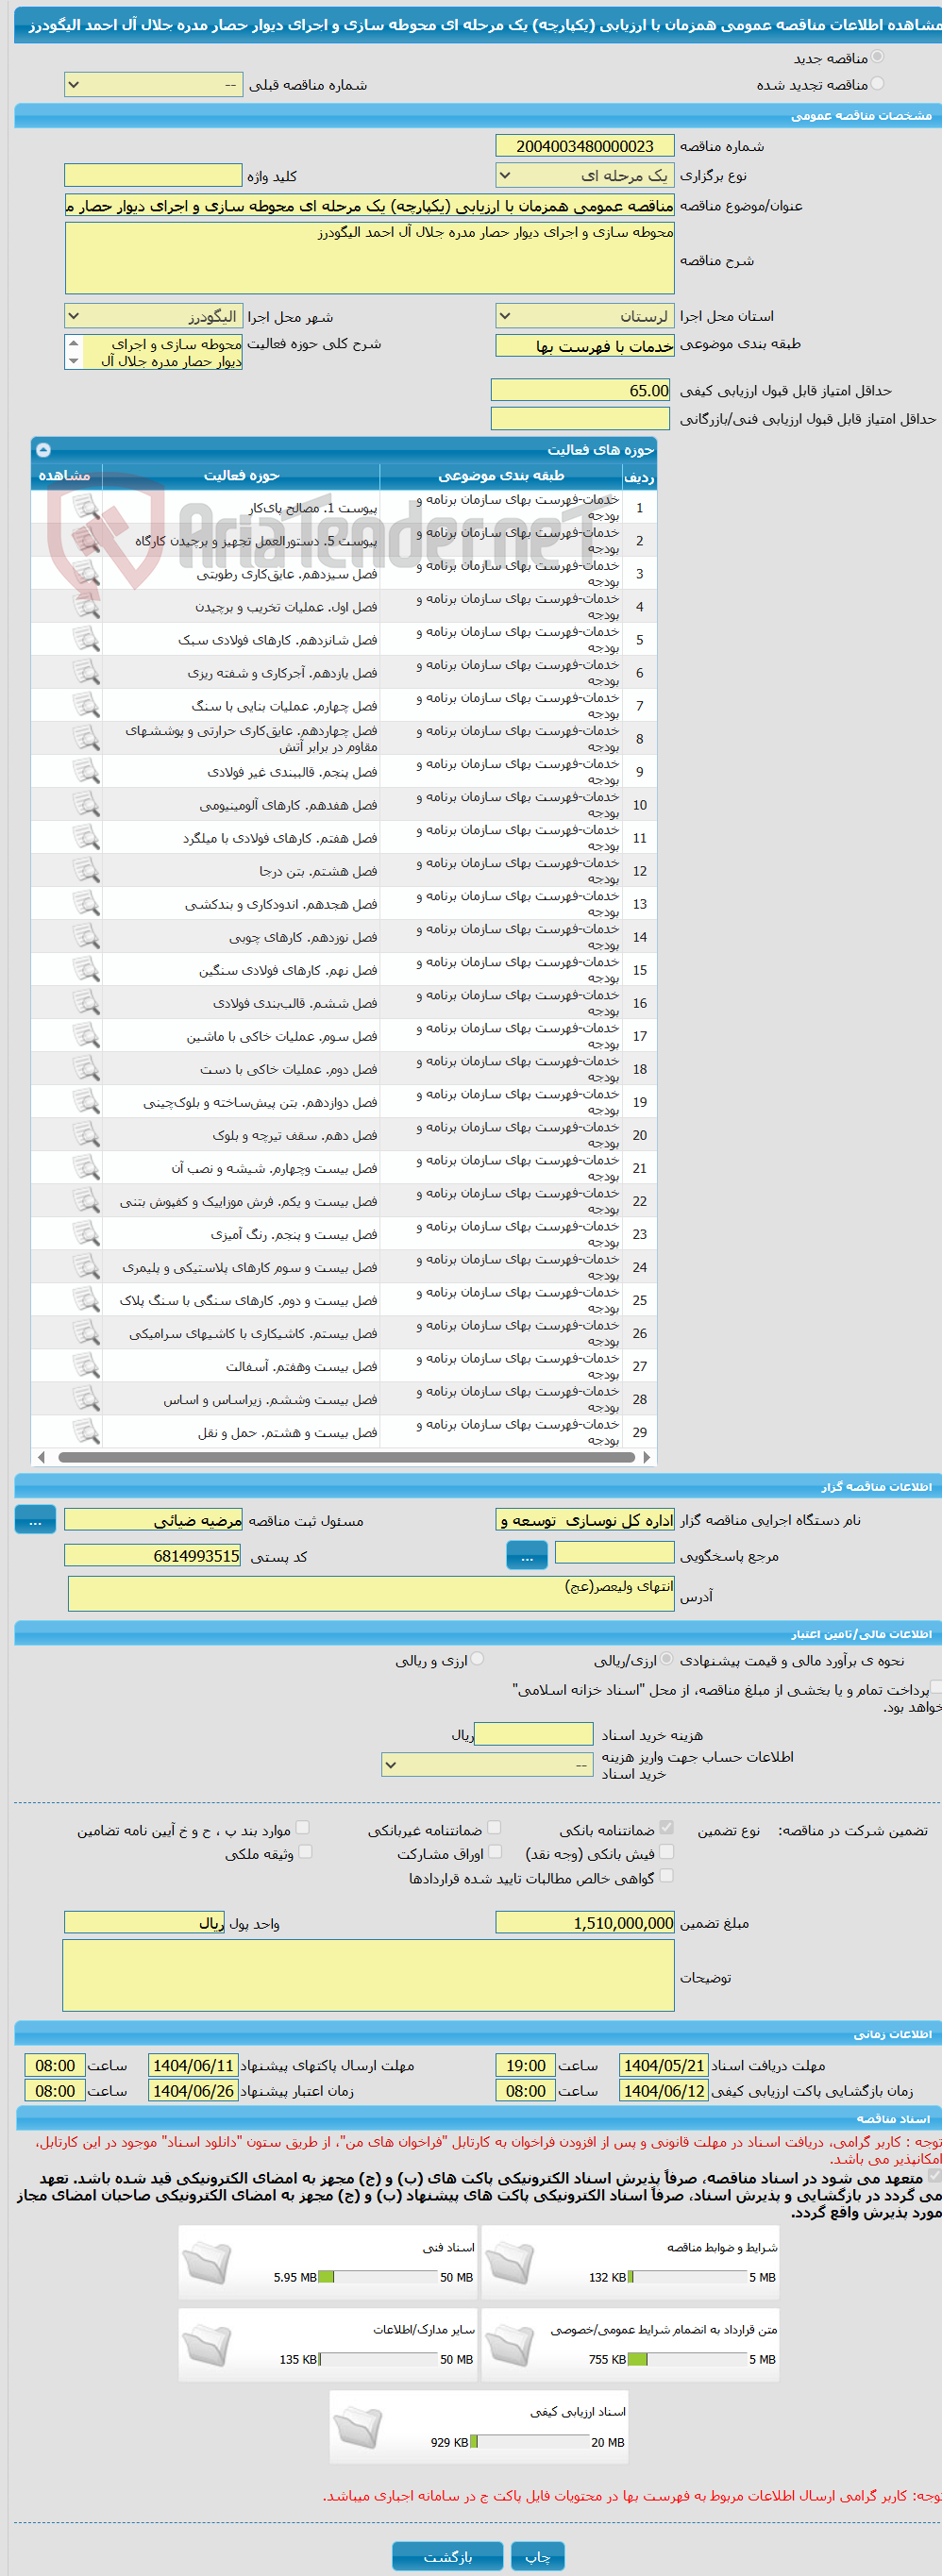Click the توضیحات text area
Image resolution: width=942 pixels, height=2576 pixels.
click(368, 1975)
